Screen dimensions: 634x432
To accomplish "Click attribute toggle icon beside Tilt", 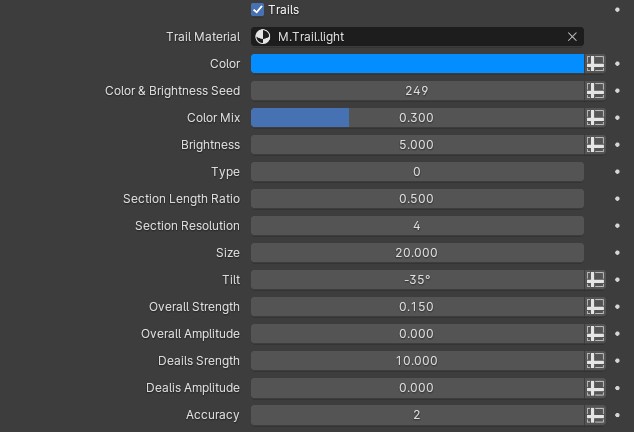I will [595, 280].
